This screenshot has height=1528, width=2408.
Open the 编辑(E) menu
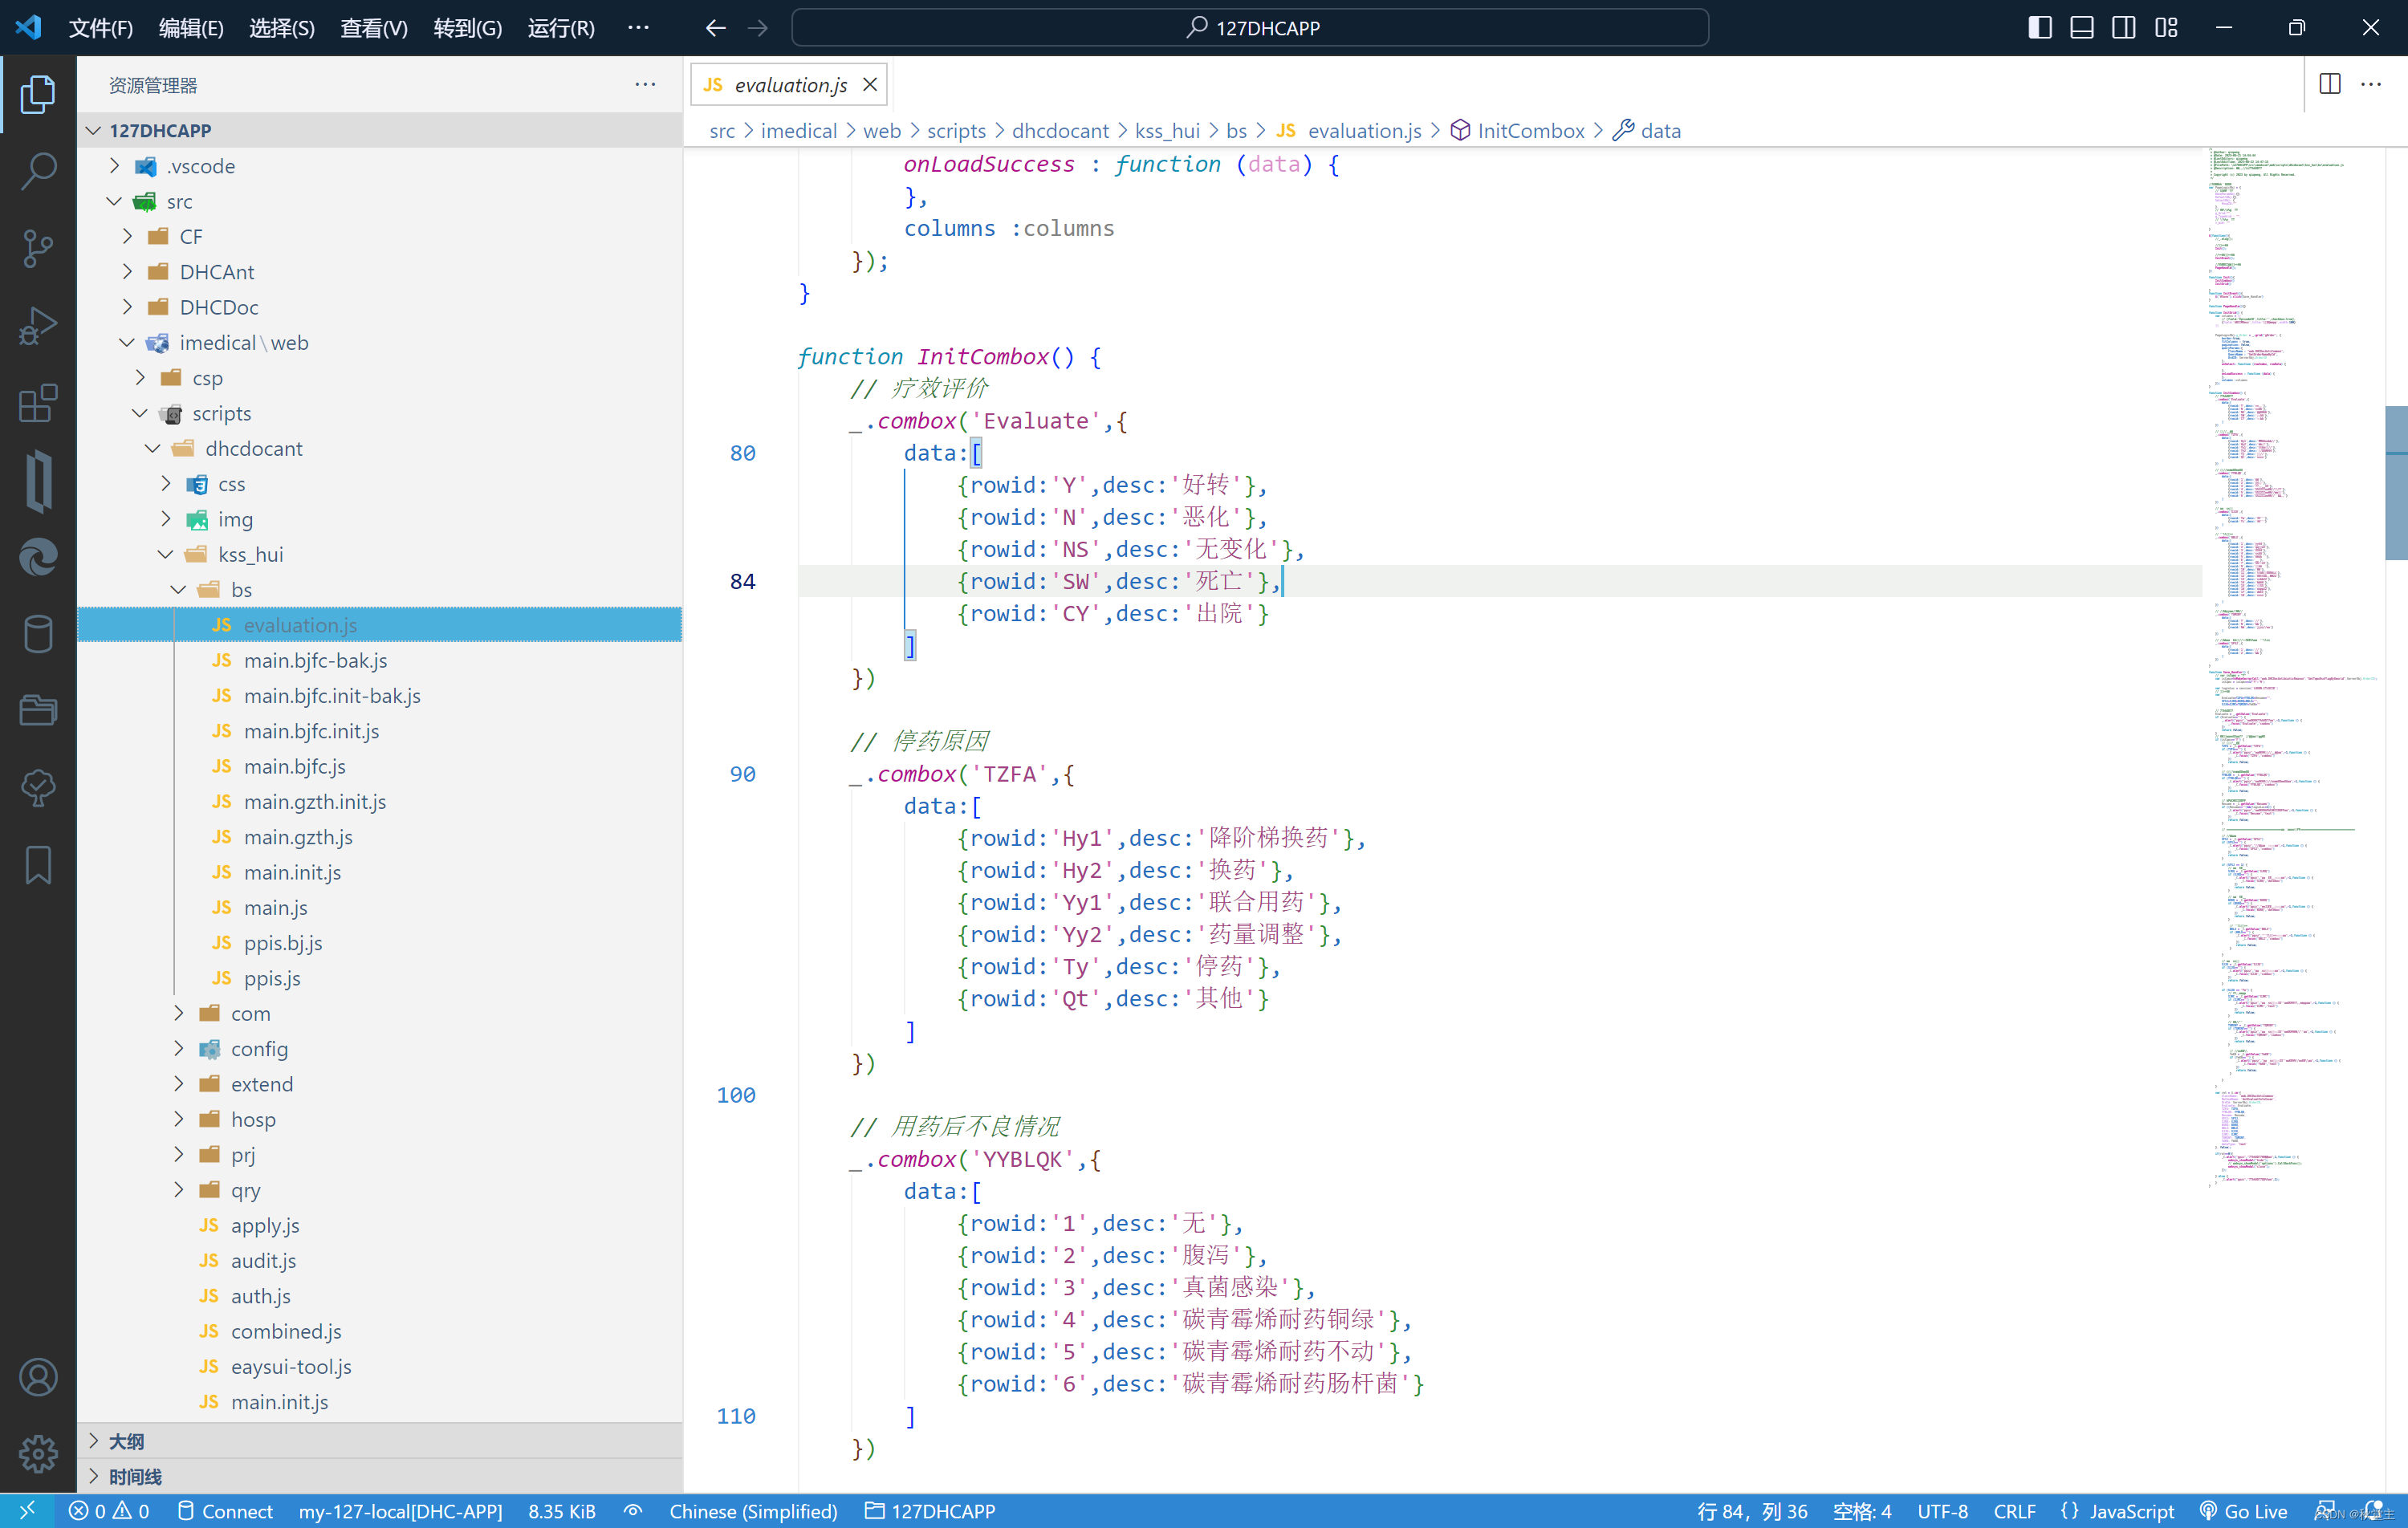(191, 28)
